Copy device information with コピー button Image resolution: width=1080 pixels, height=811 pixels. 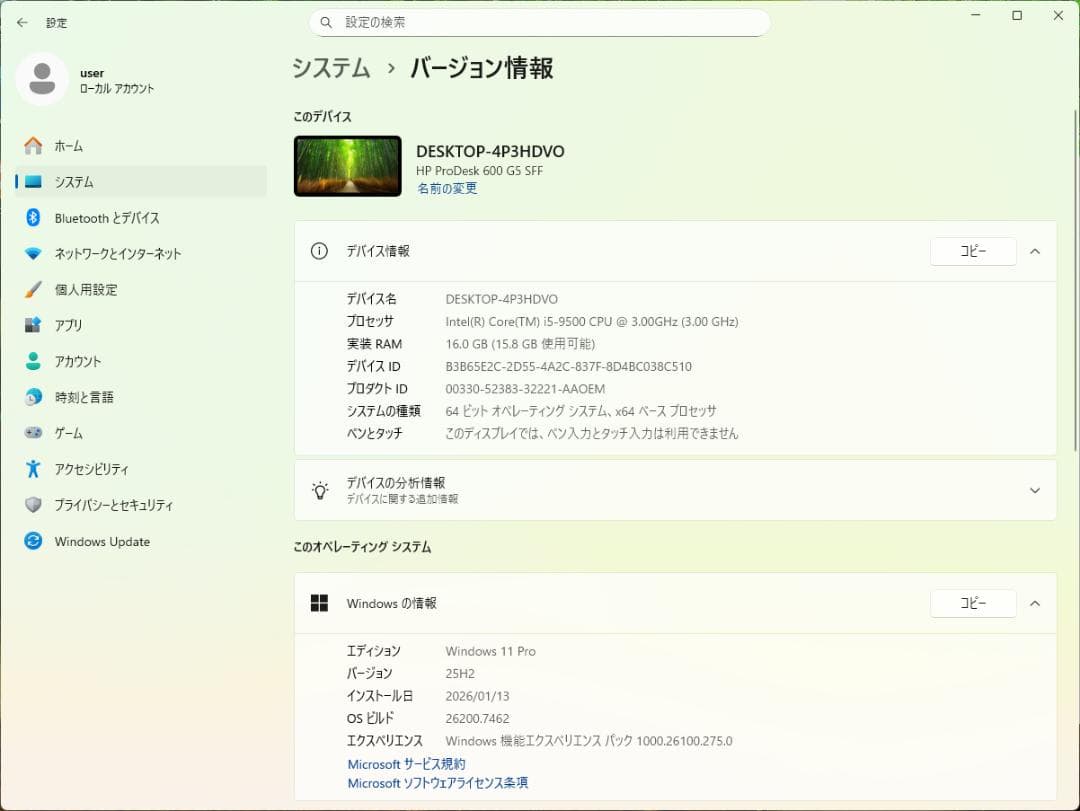point(972,251)
